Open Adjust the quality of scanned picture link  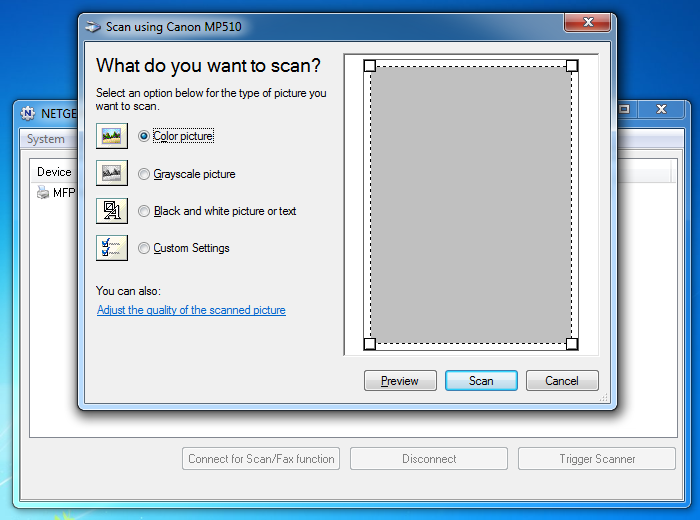[x=191, y=310]
